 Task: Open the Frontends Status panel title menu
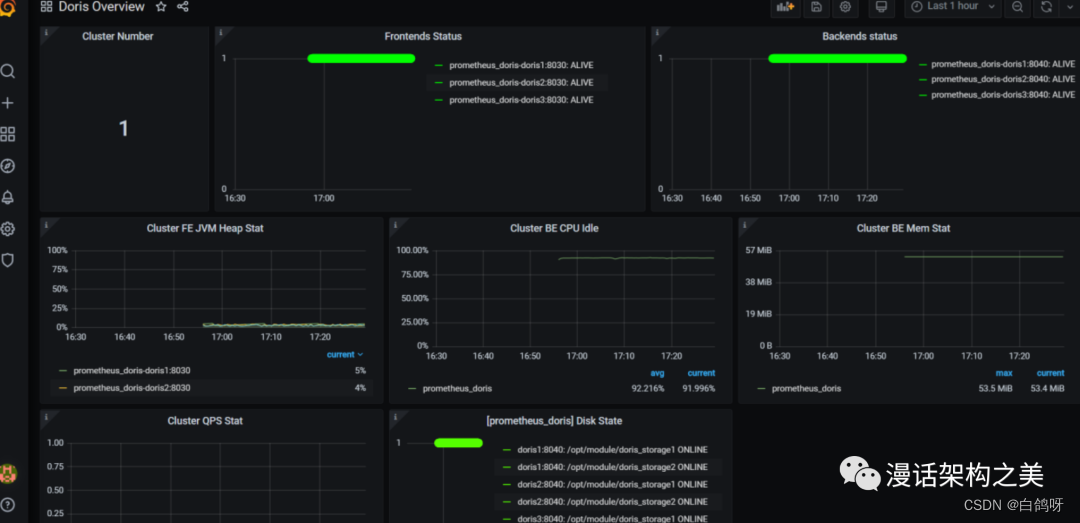(x=423, y=37)
